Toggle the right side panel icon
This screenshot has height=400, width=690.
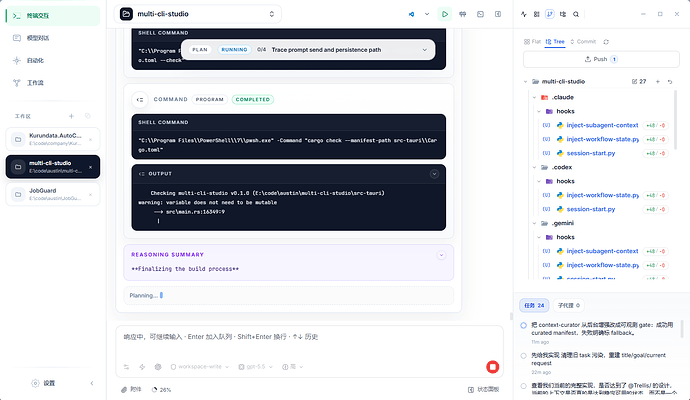pyautogui.click(x=498, y=14)
